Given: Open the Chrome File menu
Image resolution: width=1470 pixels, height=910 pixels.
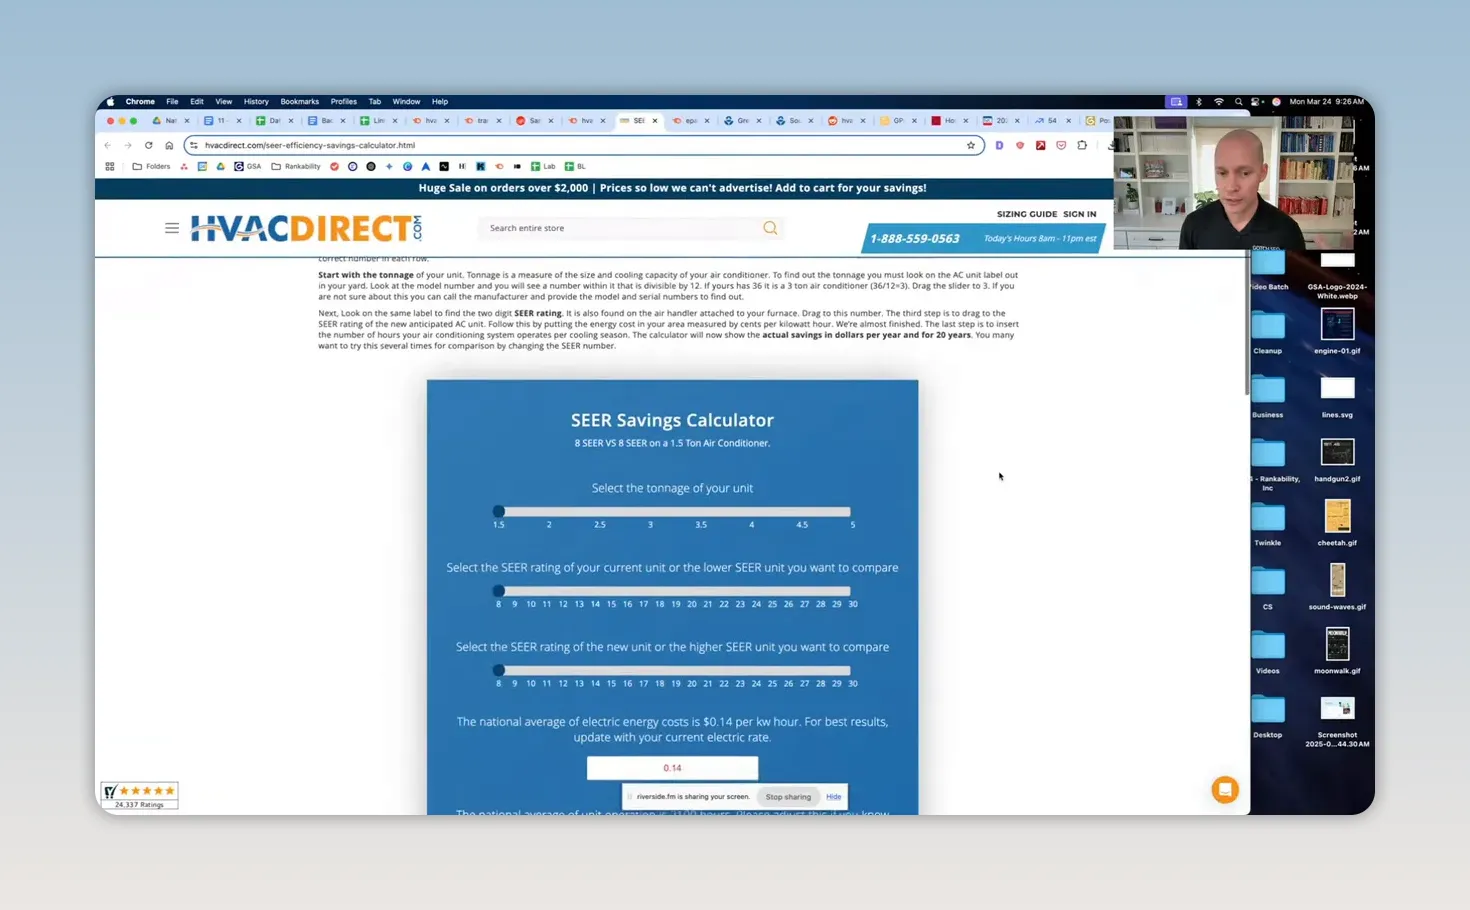Looking at the screenshot, I should (x=172, y=101).
